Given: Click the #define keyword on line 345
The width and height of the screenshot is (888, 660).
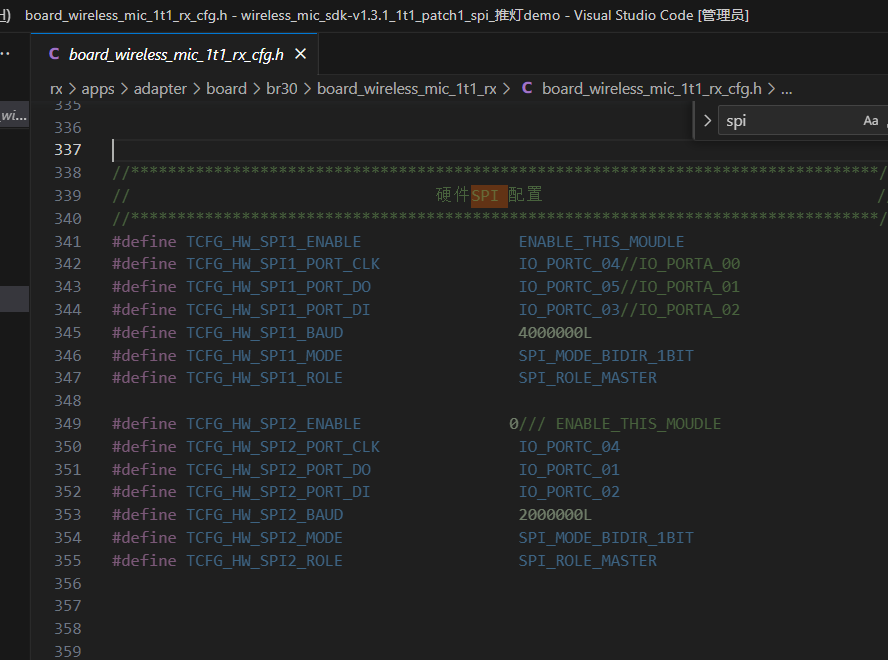Looking at the screenshot, I should pos(144,333).
